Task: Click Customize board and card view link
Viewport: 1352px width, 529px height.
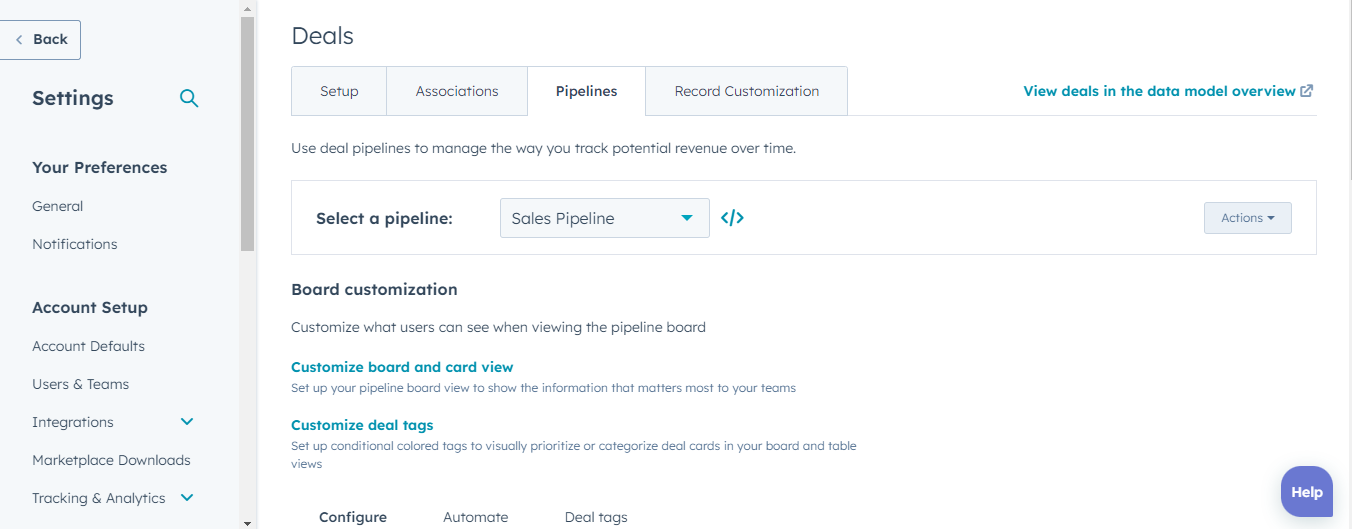Action: point(402,367)
